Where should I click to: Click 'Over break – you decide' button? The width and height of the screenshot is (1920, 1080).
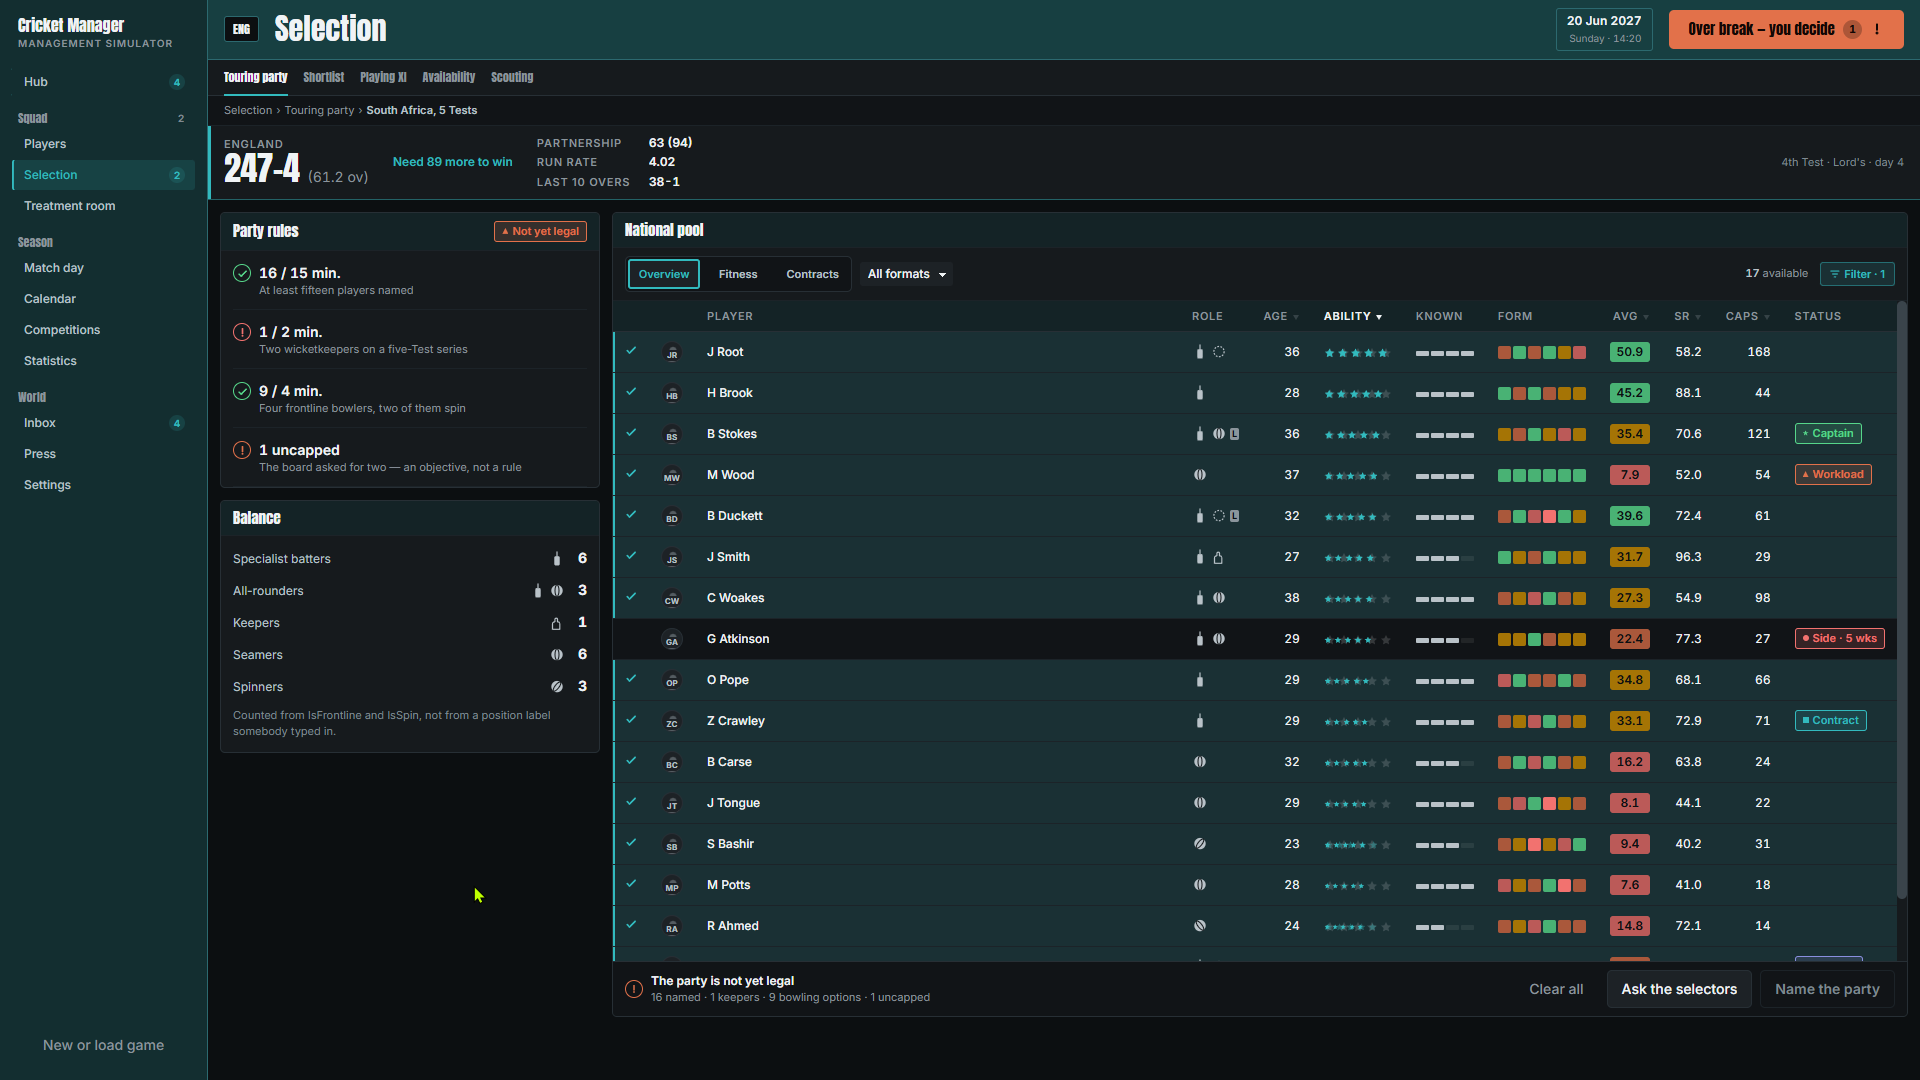coord(1786,29)
